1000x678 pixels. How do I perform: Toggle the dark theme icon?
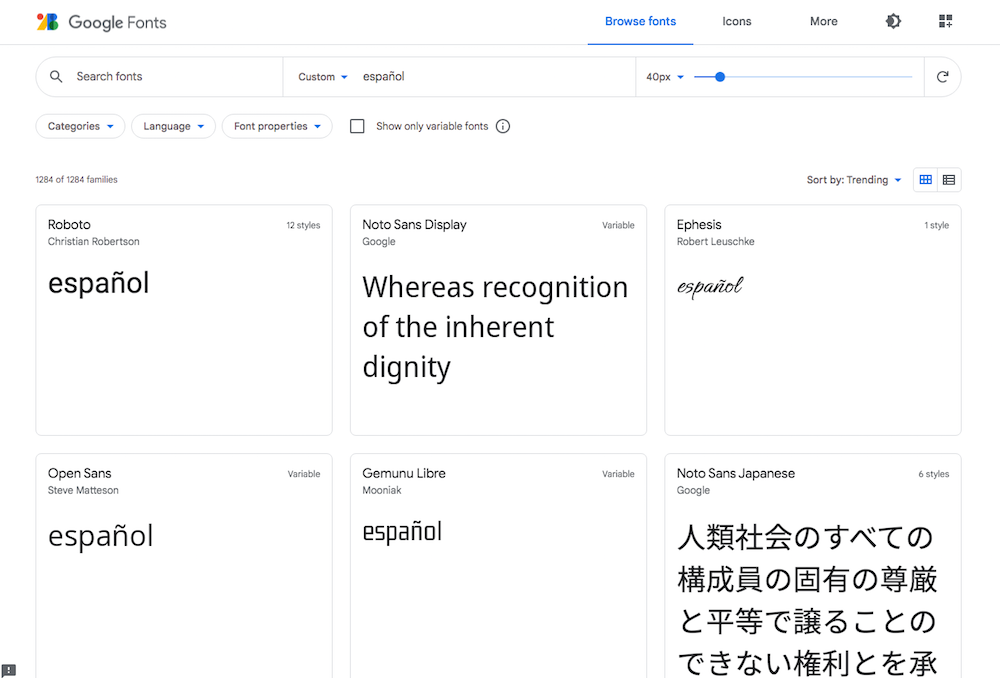893,21
